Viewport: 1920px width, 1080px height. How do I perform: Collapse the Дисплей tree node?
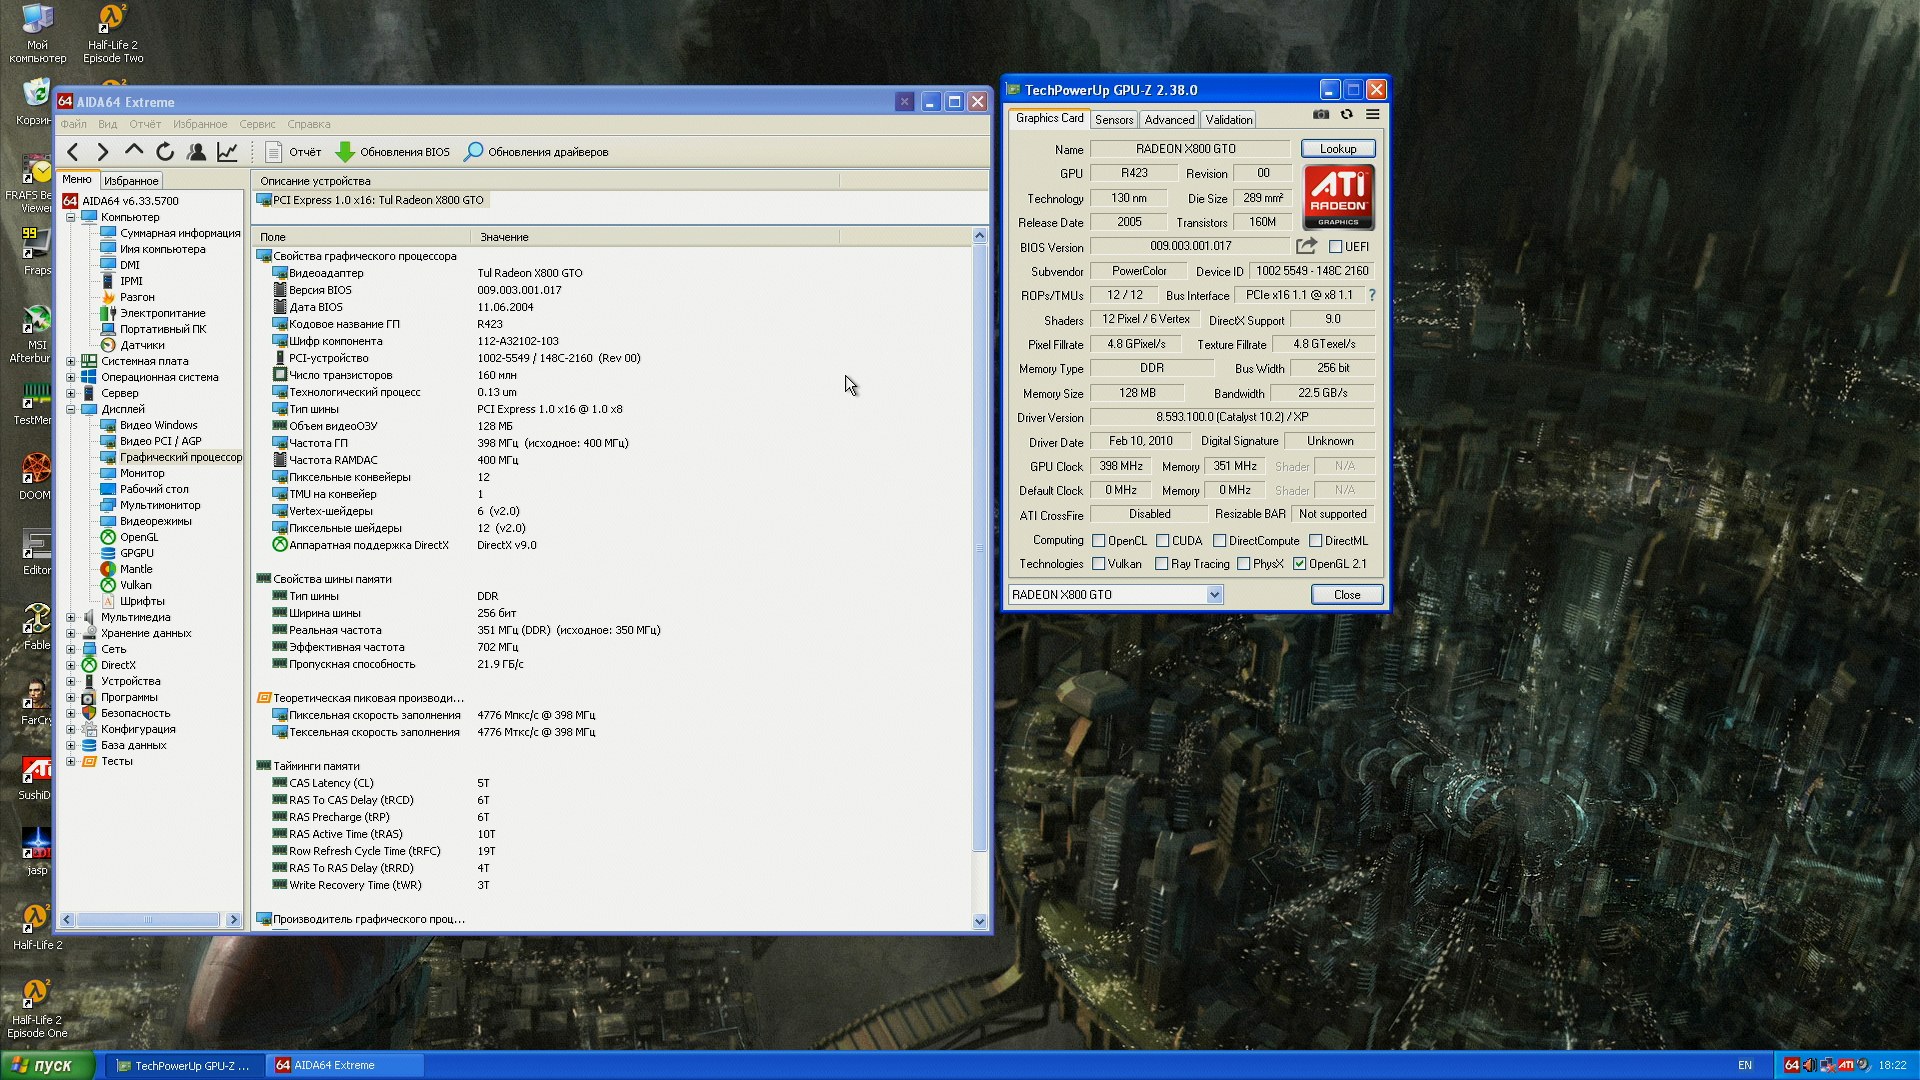pyautogui.click(x=71, y=410)
